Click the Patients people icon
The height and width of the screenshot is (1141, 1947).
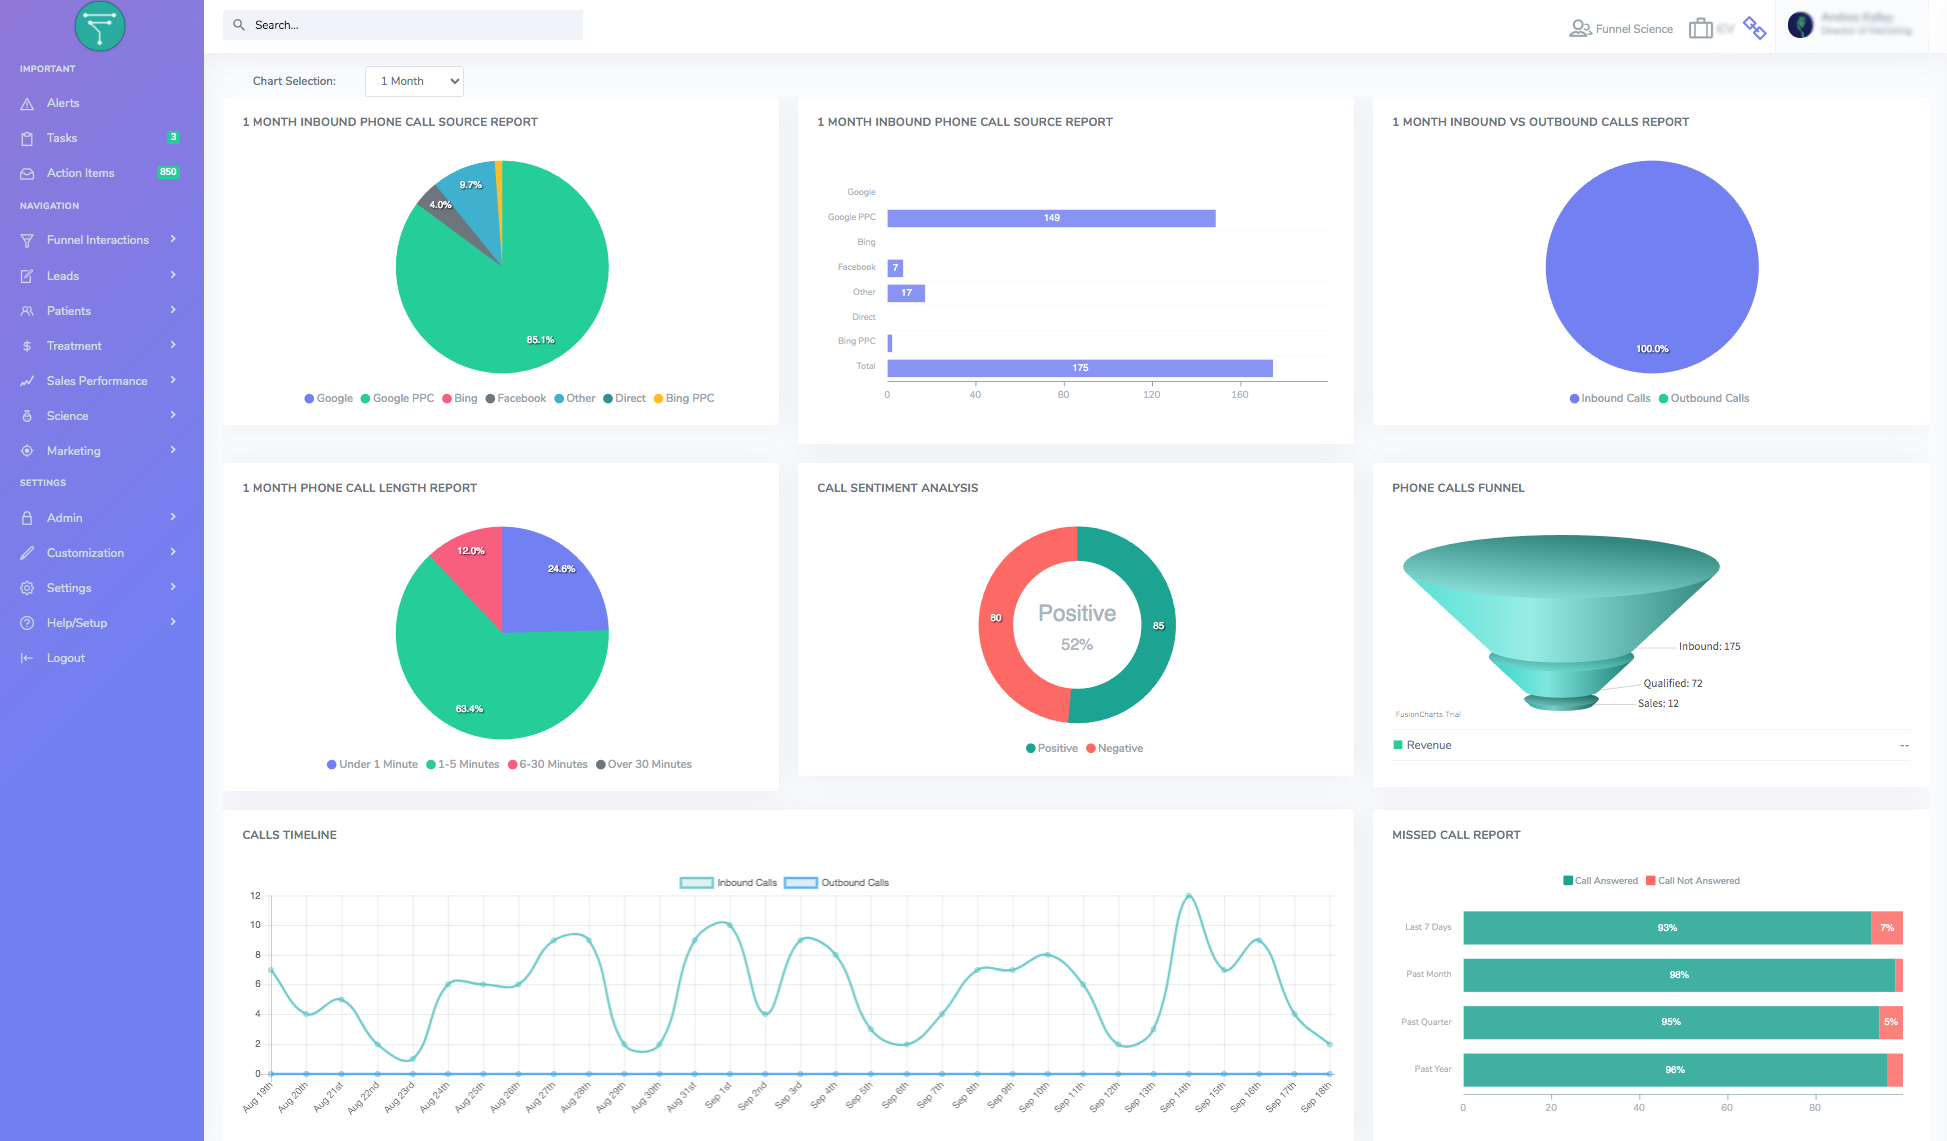27,311
